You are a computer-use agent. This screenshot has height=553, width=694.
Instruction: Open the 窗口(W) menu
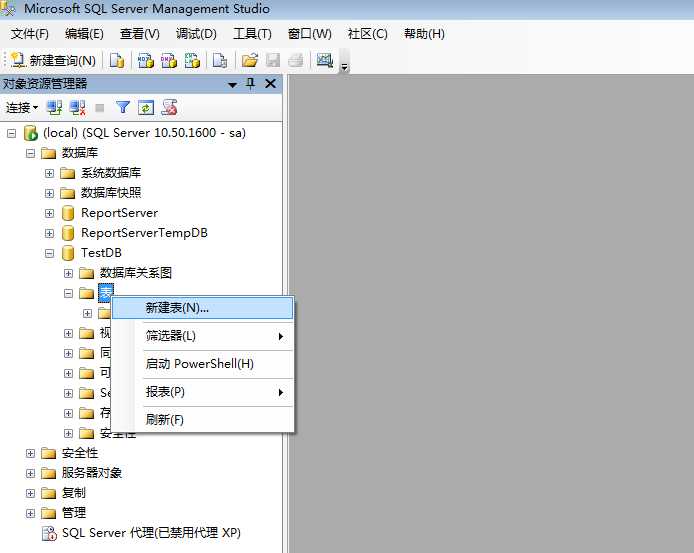309,34
